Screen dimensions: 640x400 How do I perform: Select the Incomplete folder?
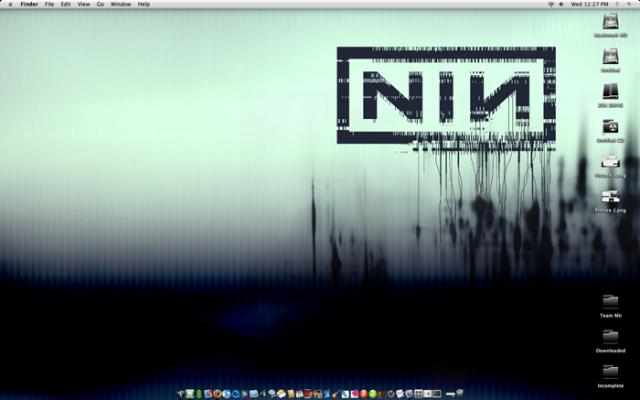[611, 372]
